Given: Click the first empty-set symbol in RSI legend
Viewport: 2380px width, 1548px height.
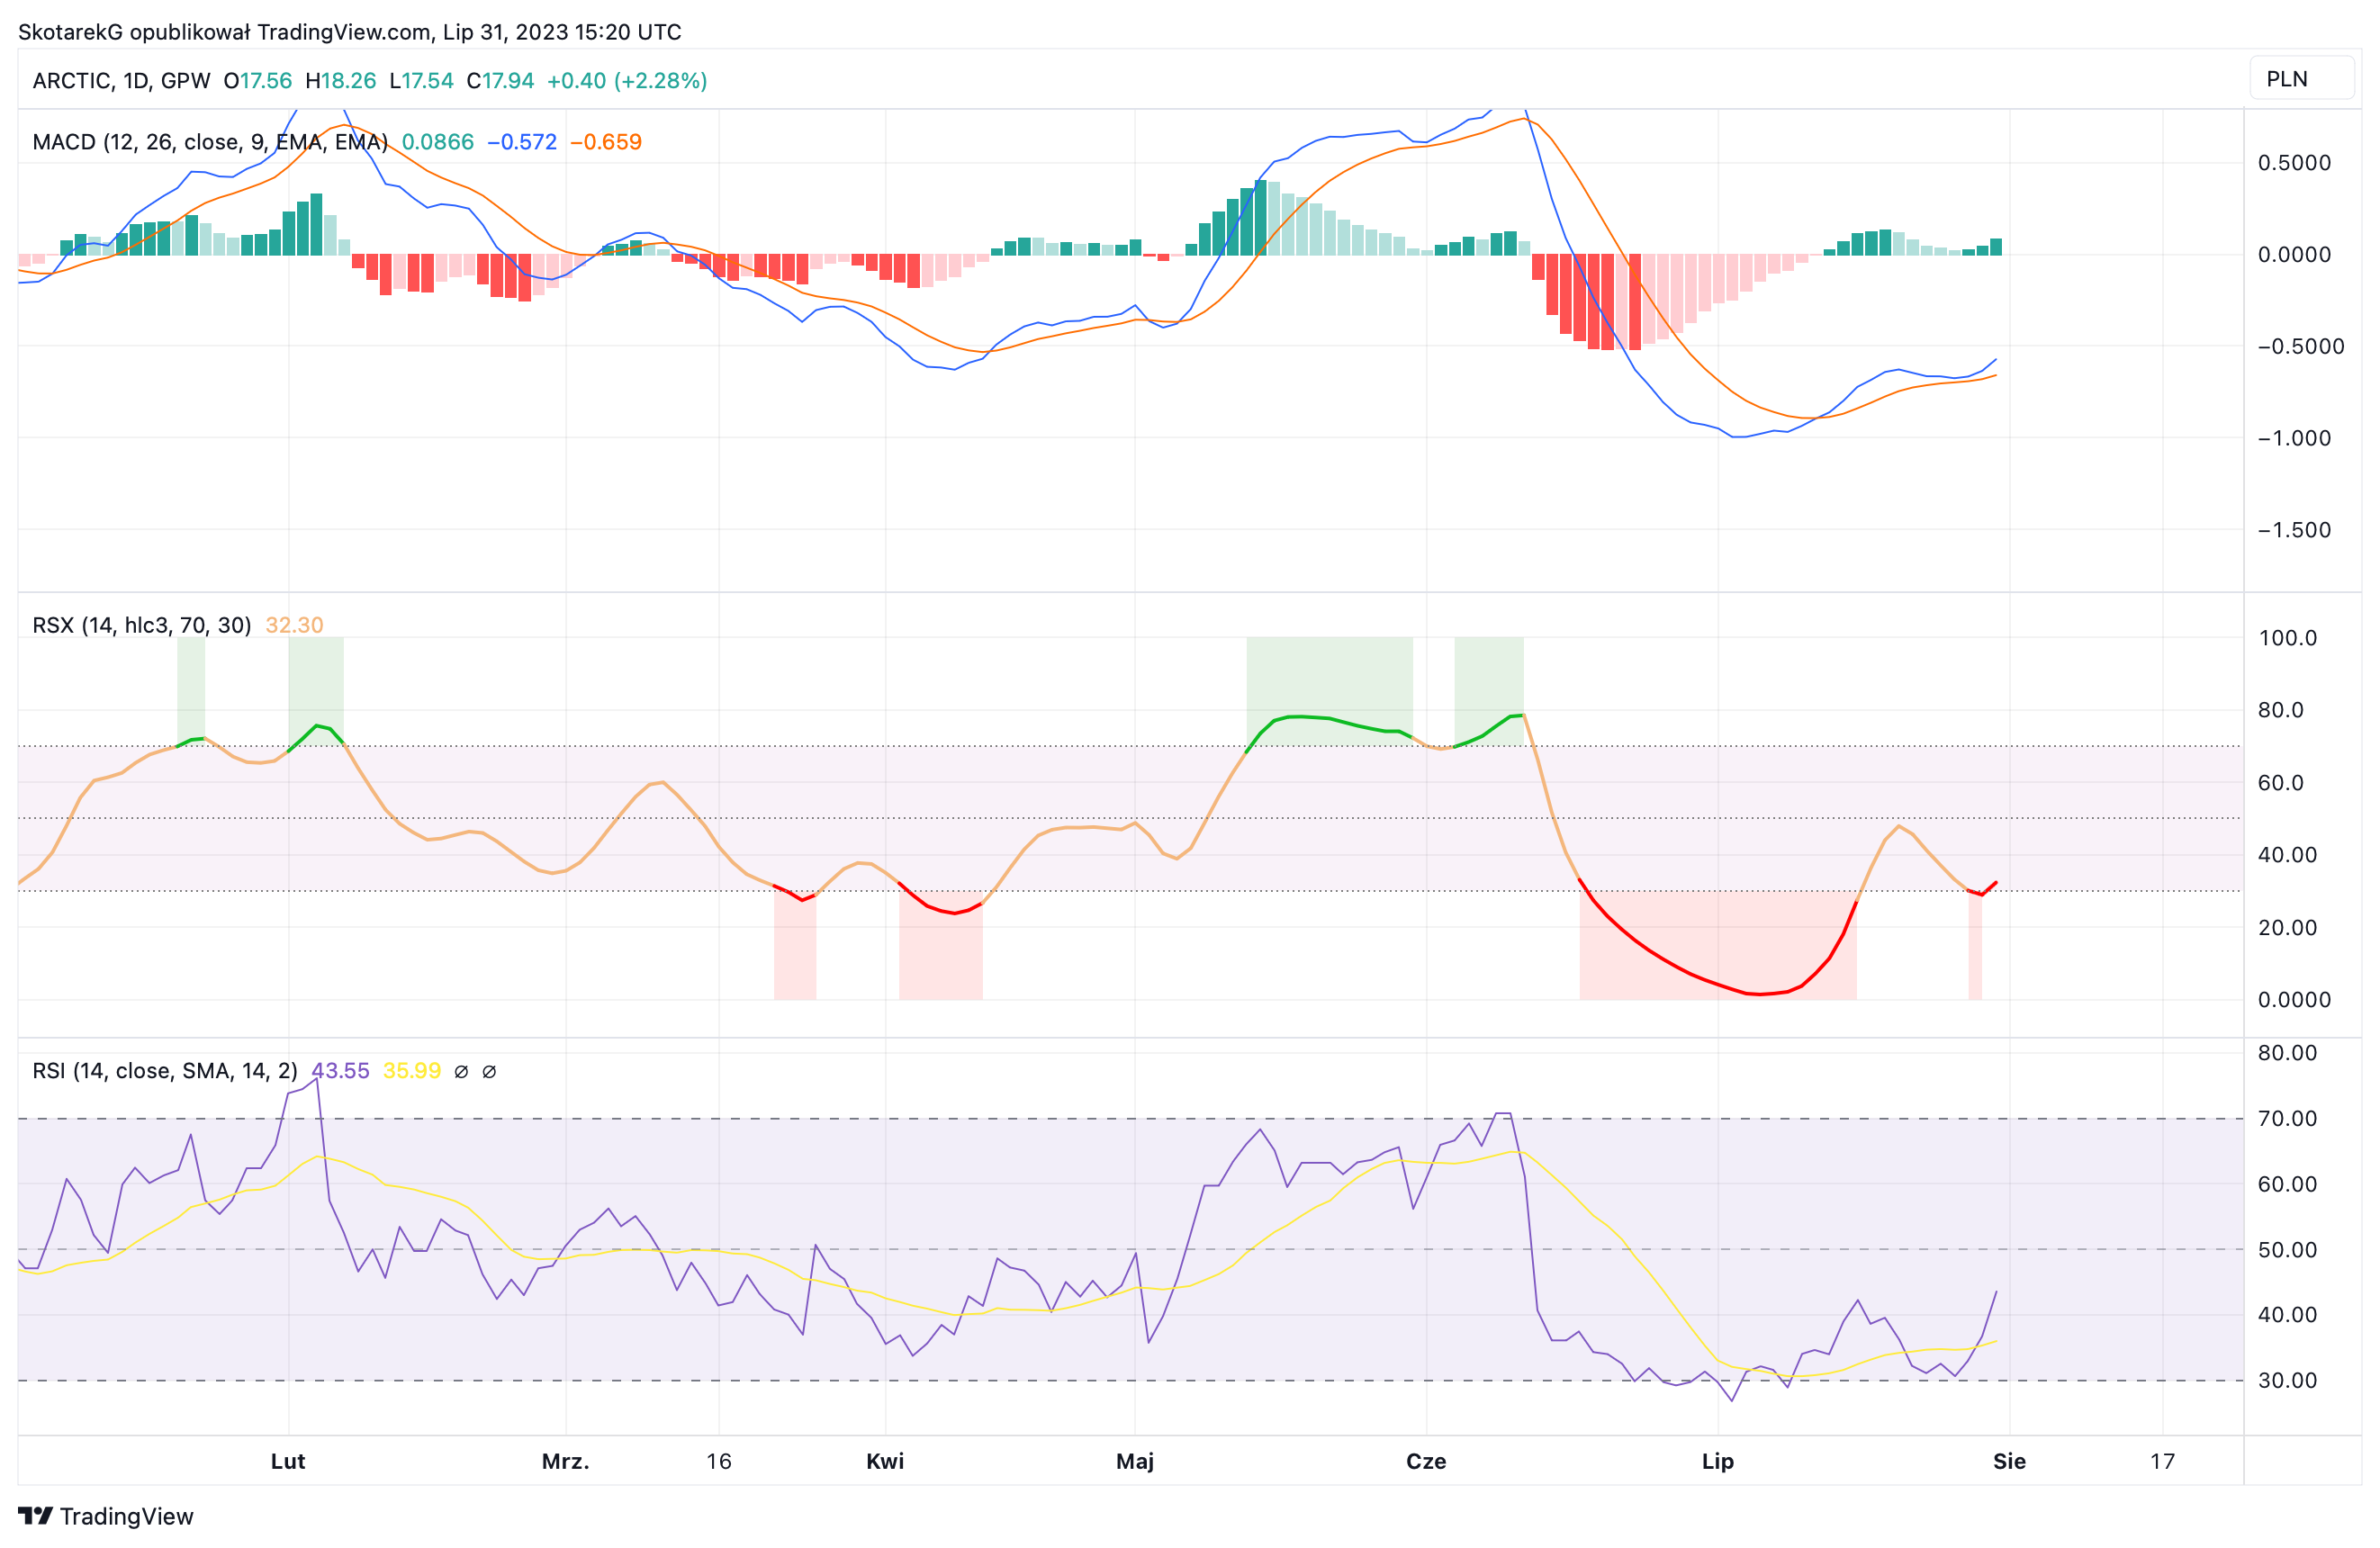Looking at the screenshot, I should 461,1072.
